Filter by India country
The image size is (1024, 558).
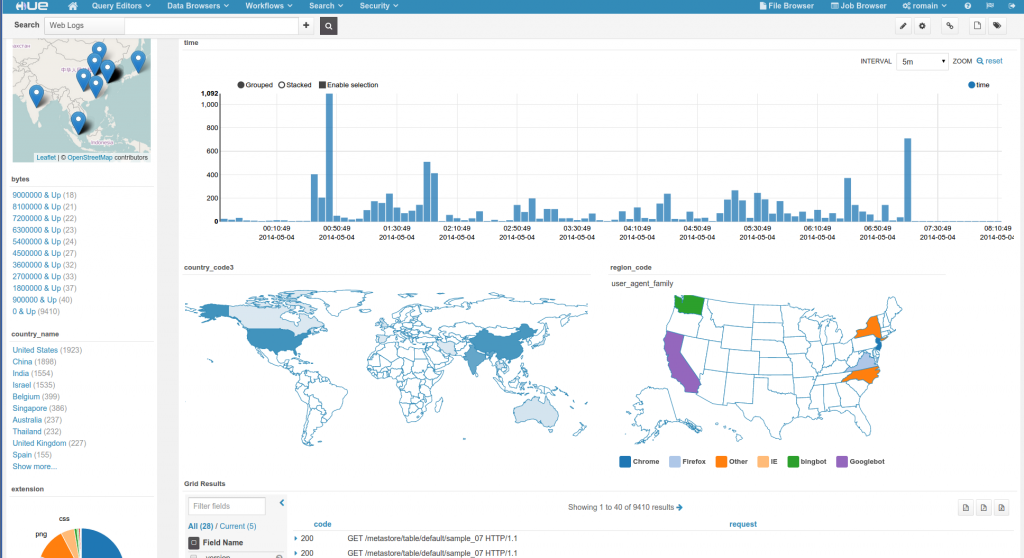pyautogui.click(x=21, y=374)
